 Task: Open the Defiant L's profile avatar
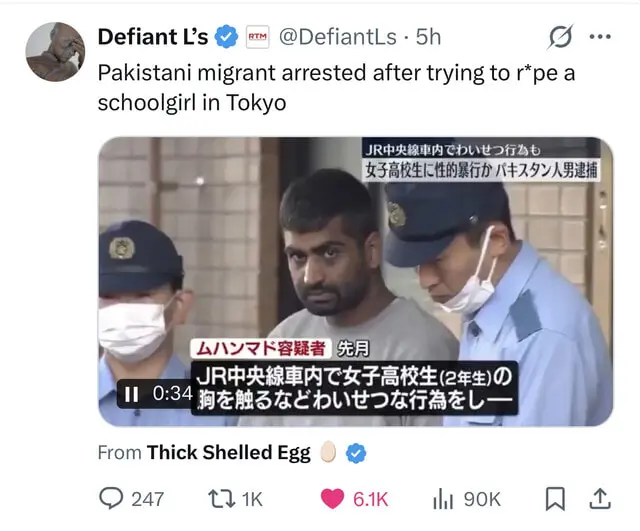point(55,52)
